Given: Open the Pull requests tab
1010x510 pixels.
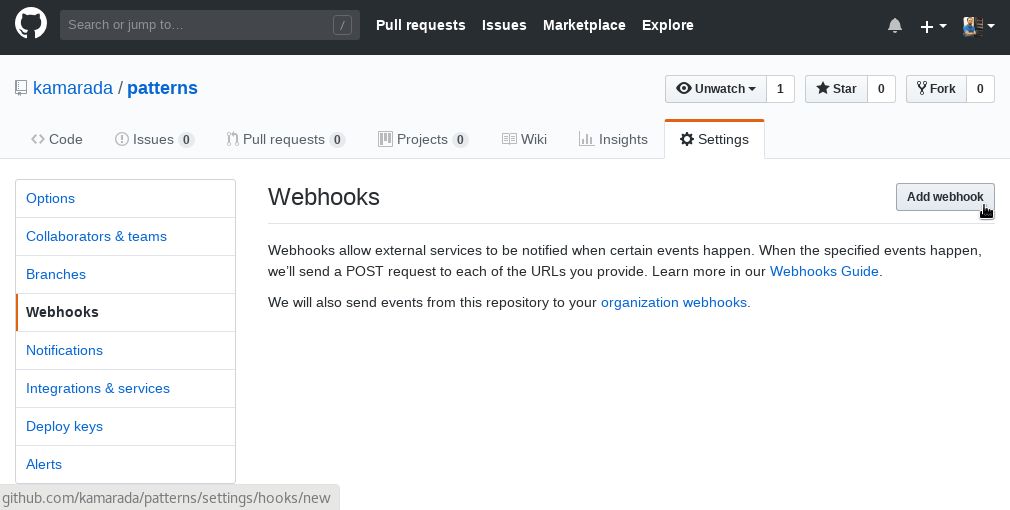Looking at the screenshot, I should [x=285, y=139].
